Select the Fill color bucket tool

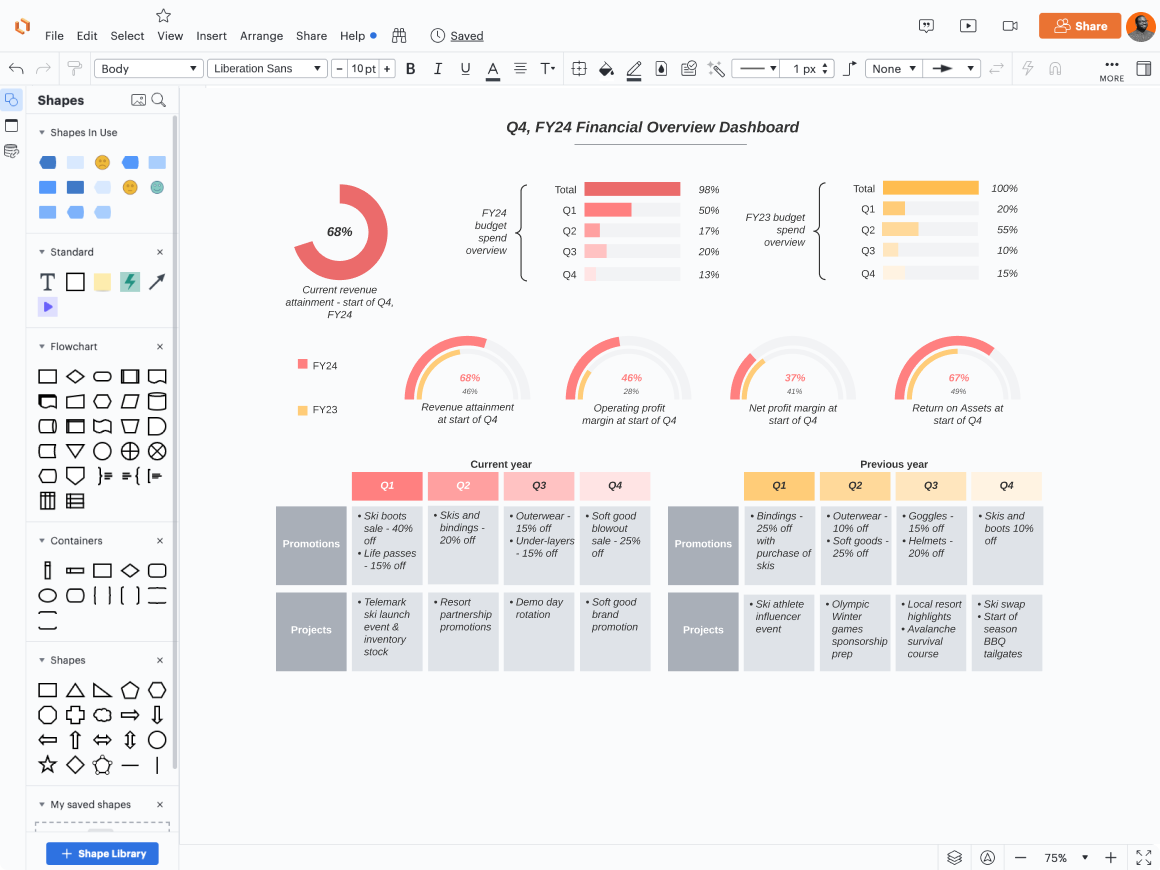pos(606,68)
